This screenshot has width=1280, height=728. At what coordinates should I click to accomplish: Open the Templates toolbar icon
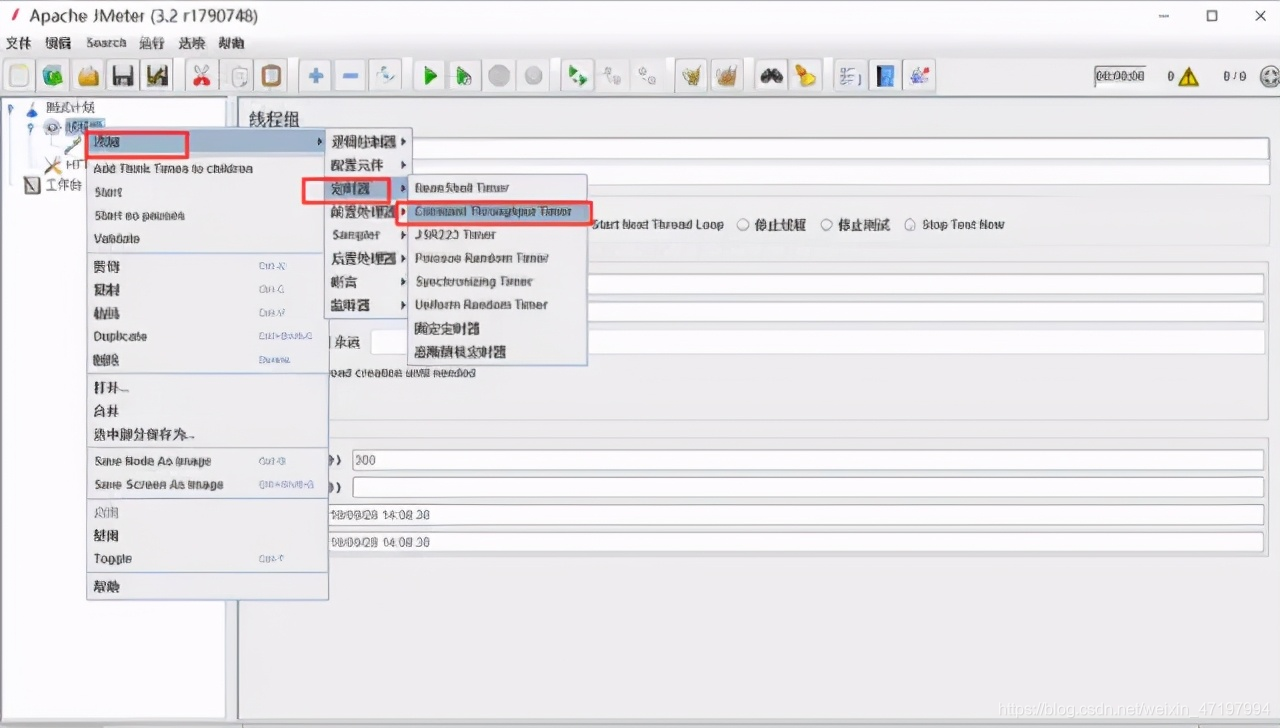54,75
